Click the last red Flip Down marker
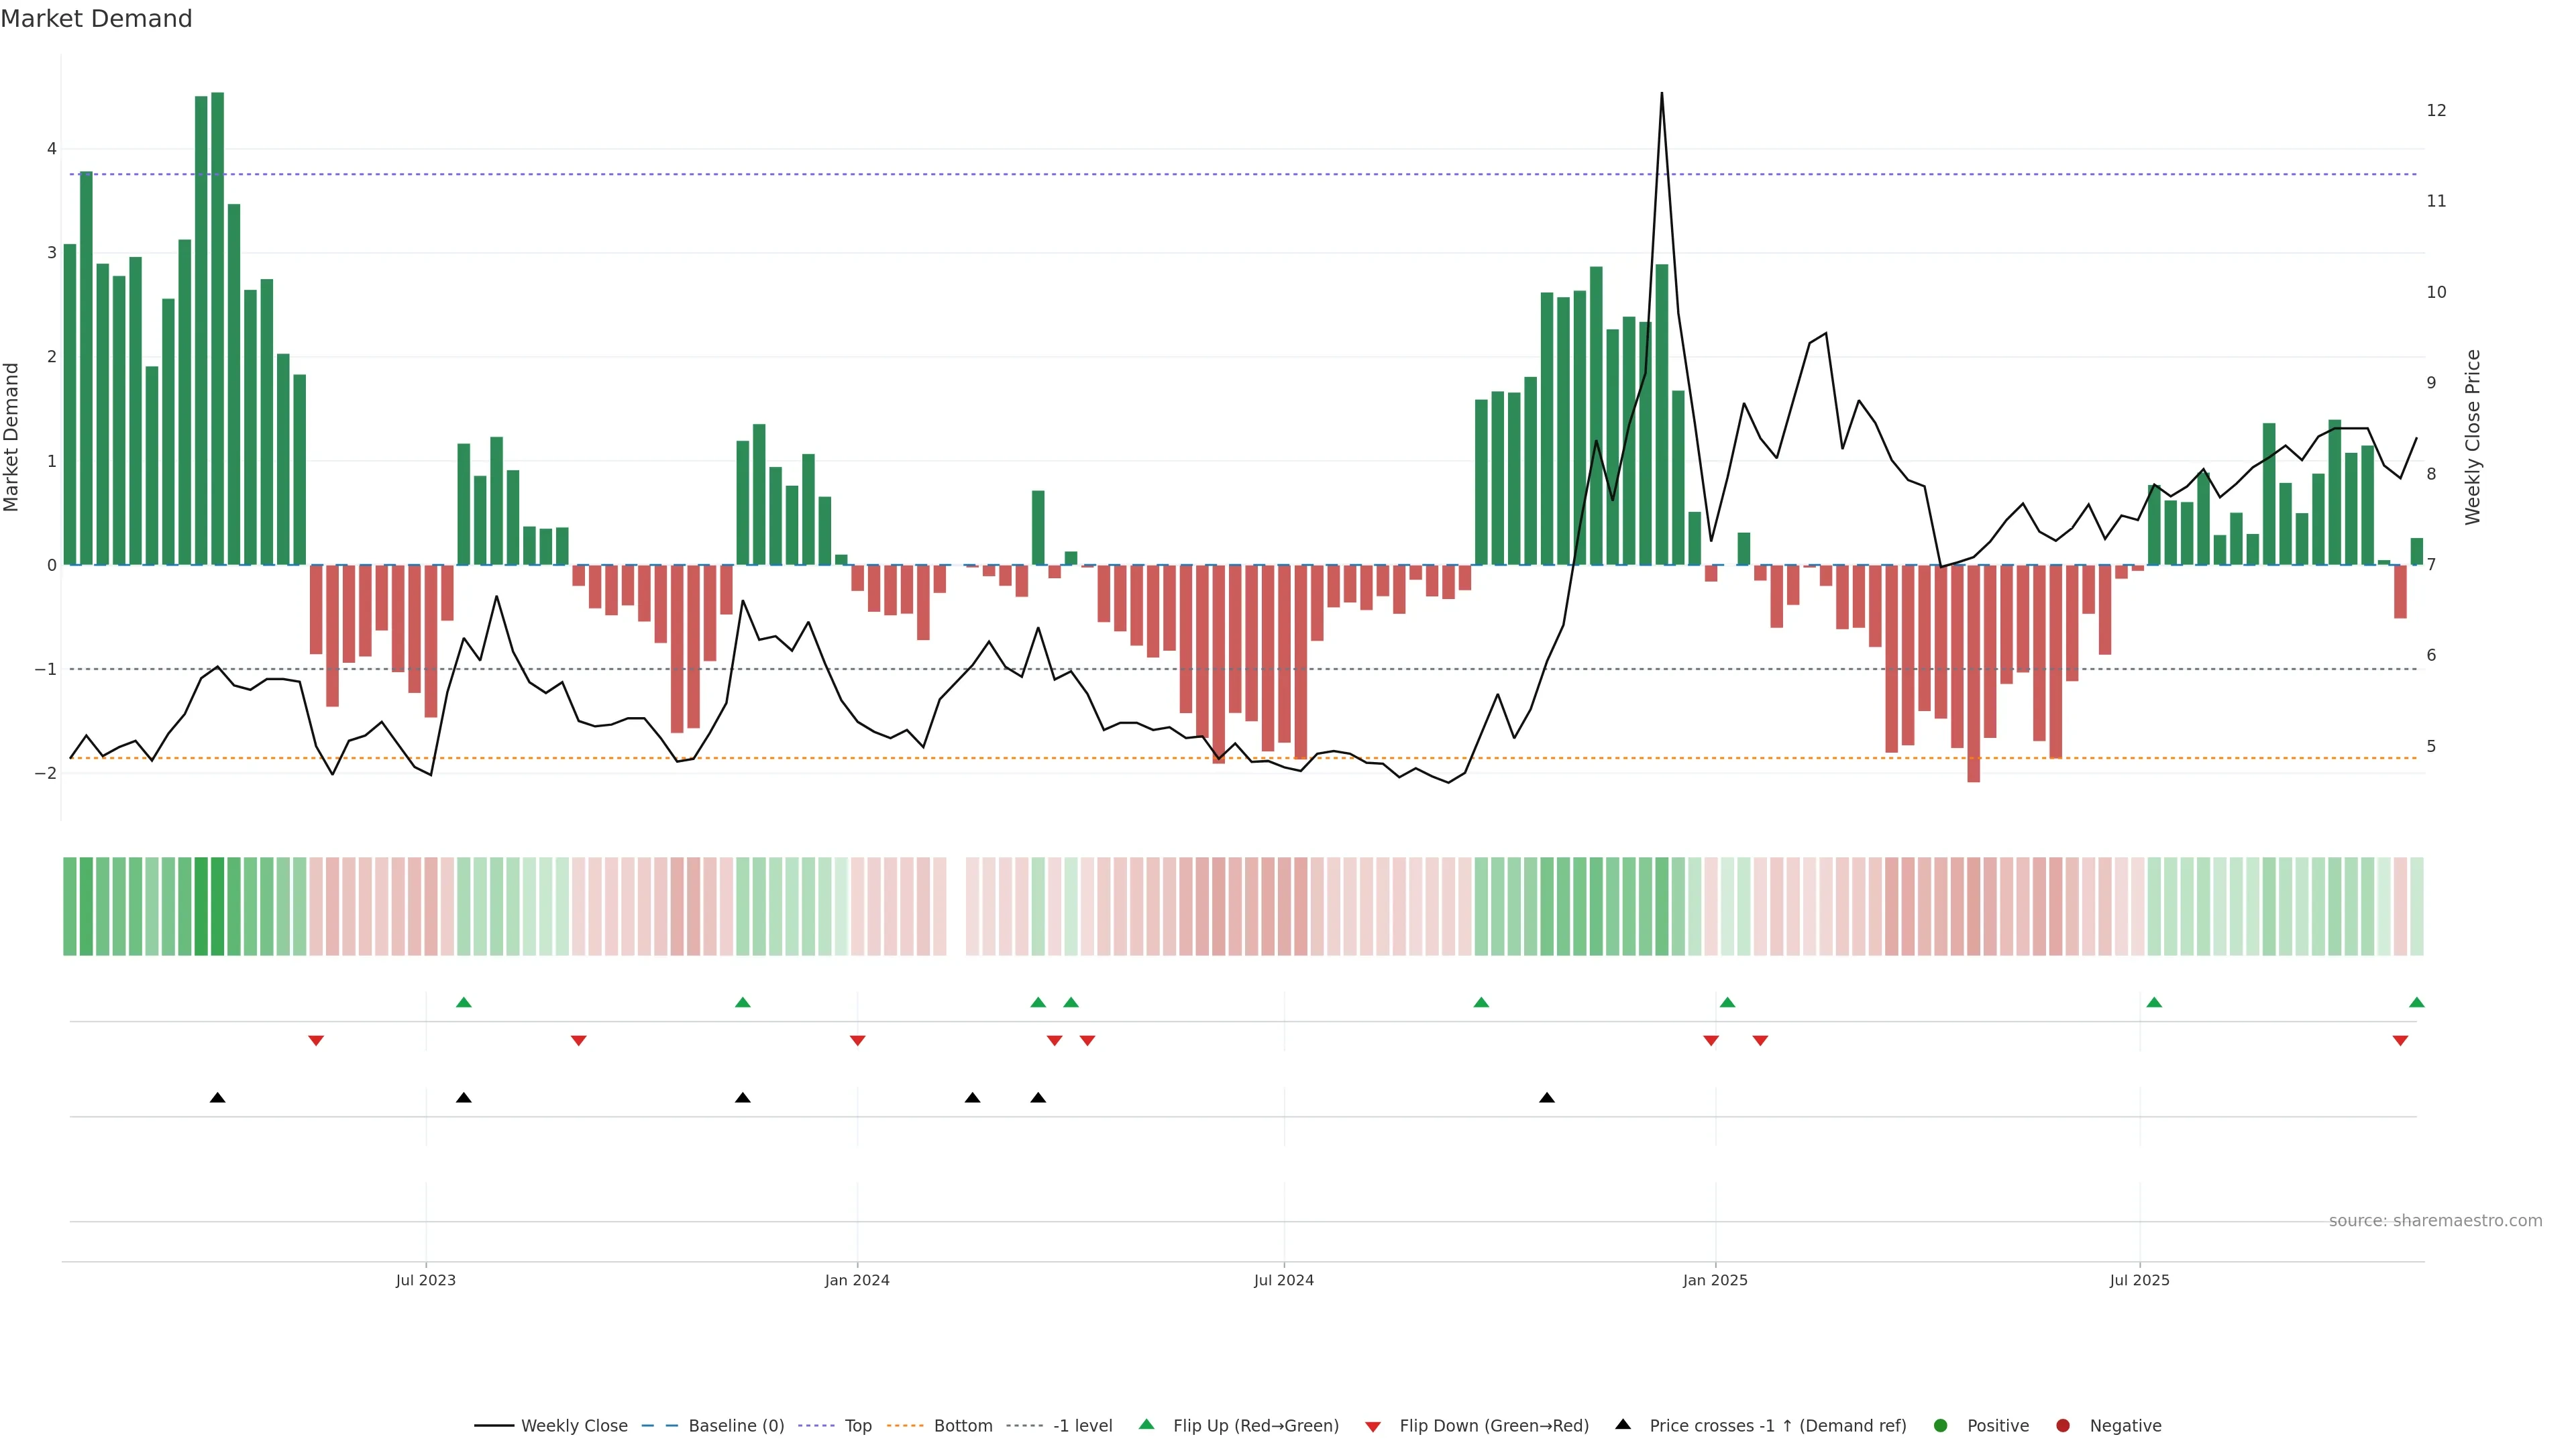This screenshot has width=2576, height=1449. pyautogui.click(x=2400, y=1041)
